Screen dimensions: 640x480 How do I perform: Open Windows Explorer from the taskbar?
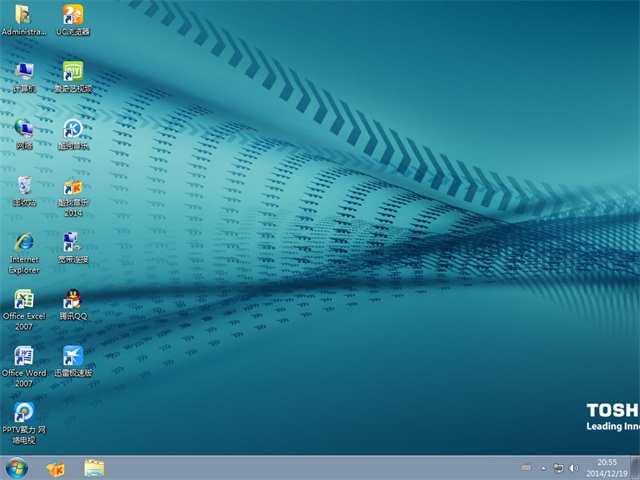point(94,467)
